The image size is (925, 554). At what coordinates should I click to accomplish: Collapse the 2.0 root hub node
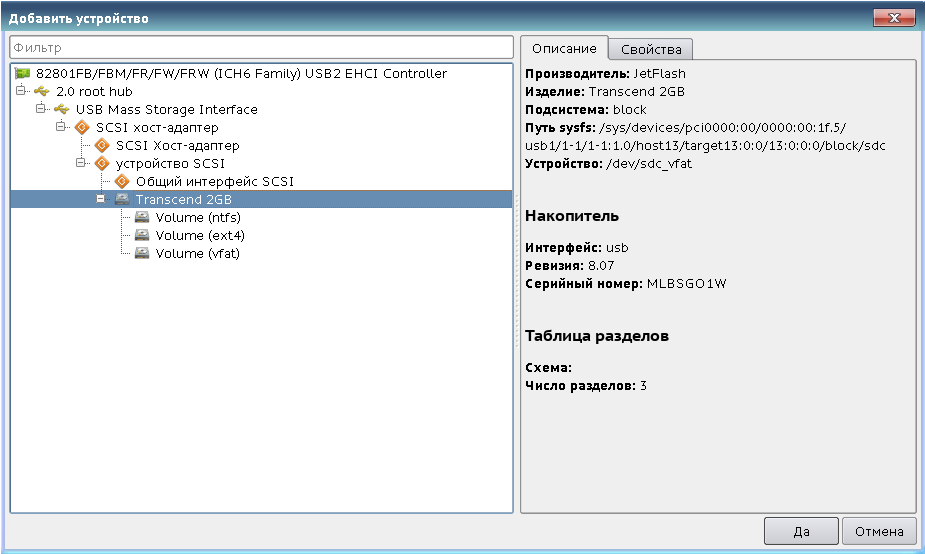(21, 91)
